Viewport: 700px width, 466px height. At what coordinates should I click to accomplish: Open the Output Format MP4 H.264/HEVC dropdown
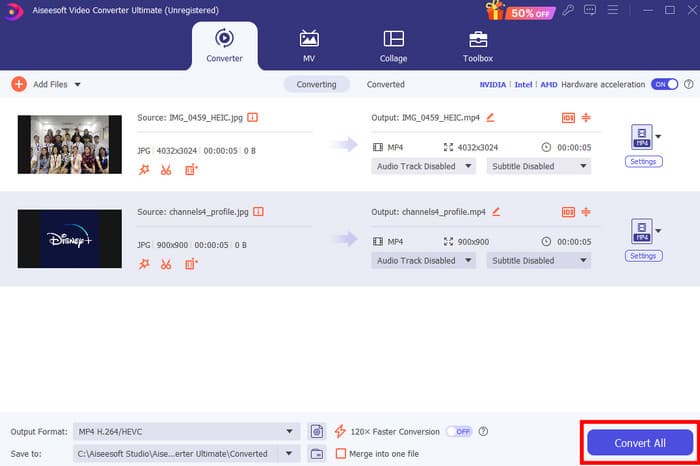[186, 431]
